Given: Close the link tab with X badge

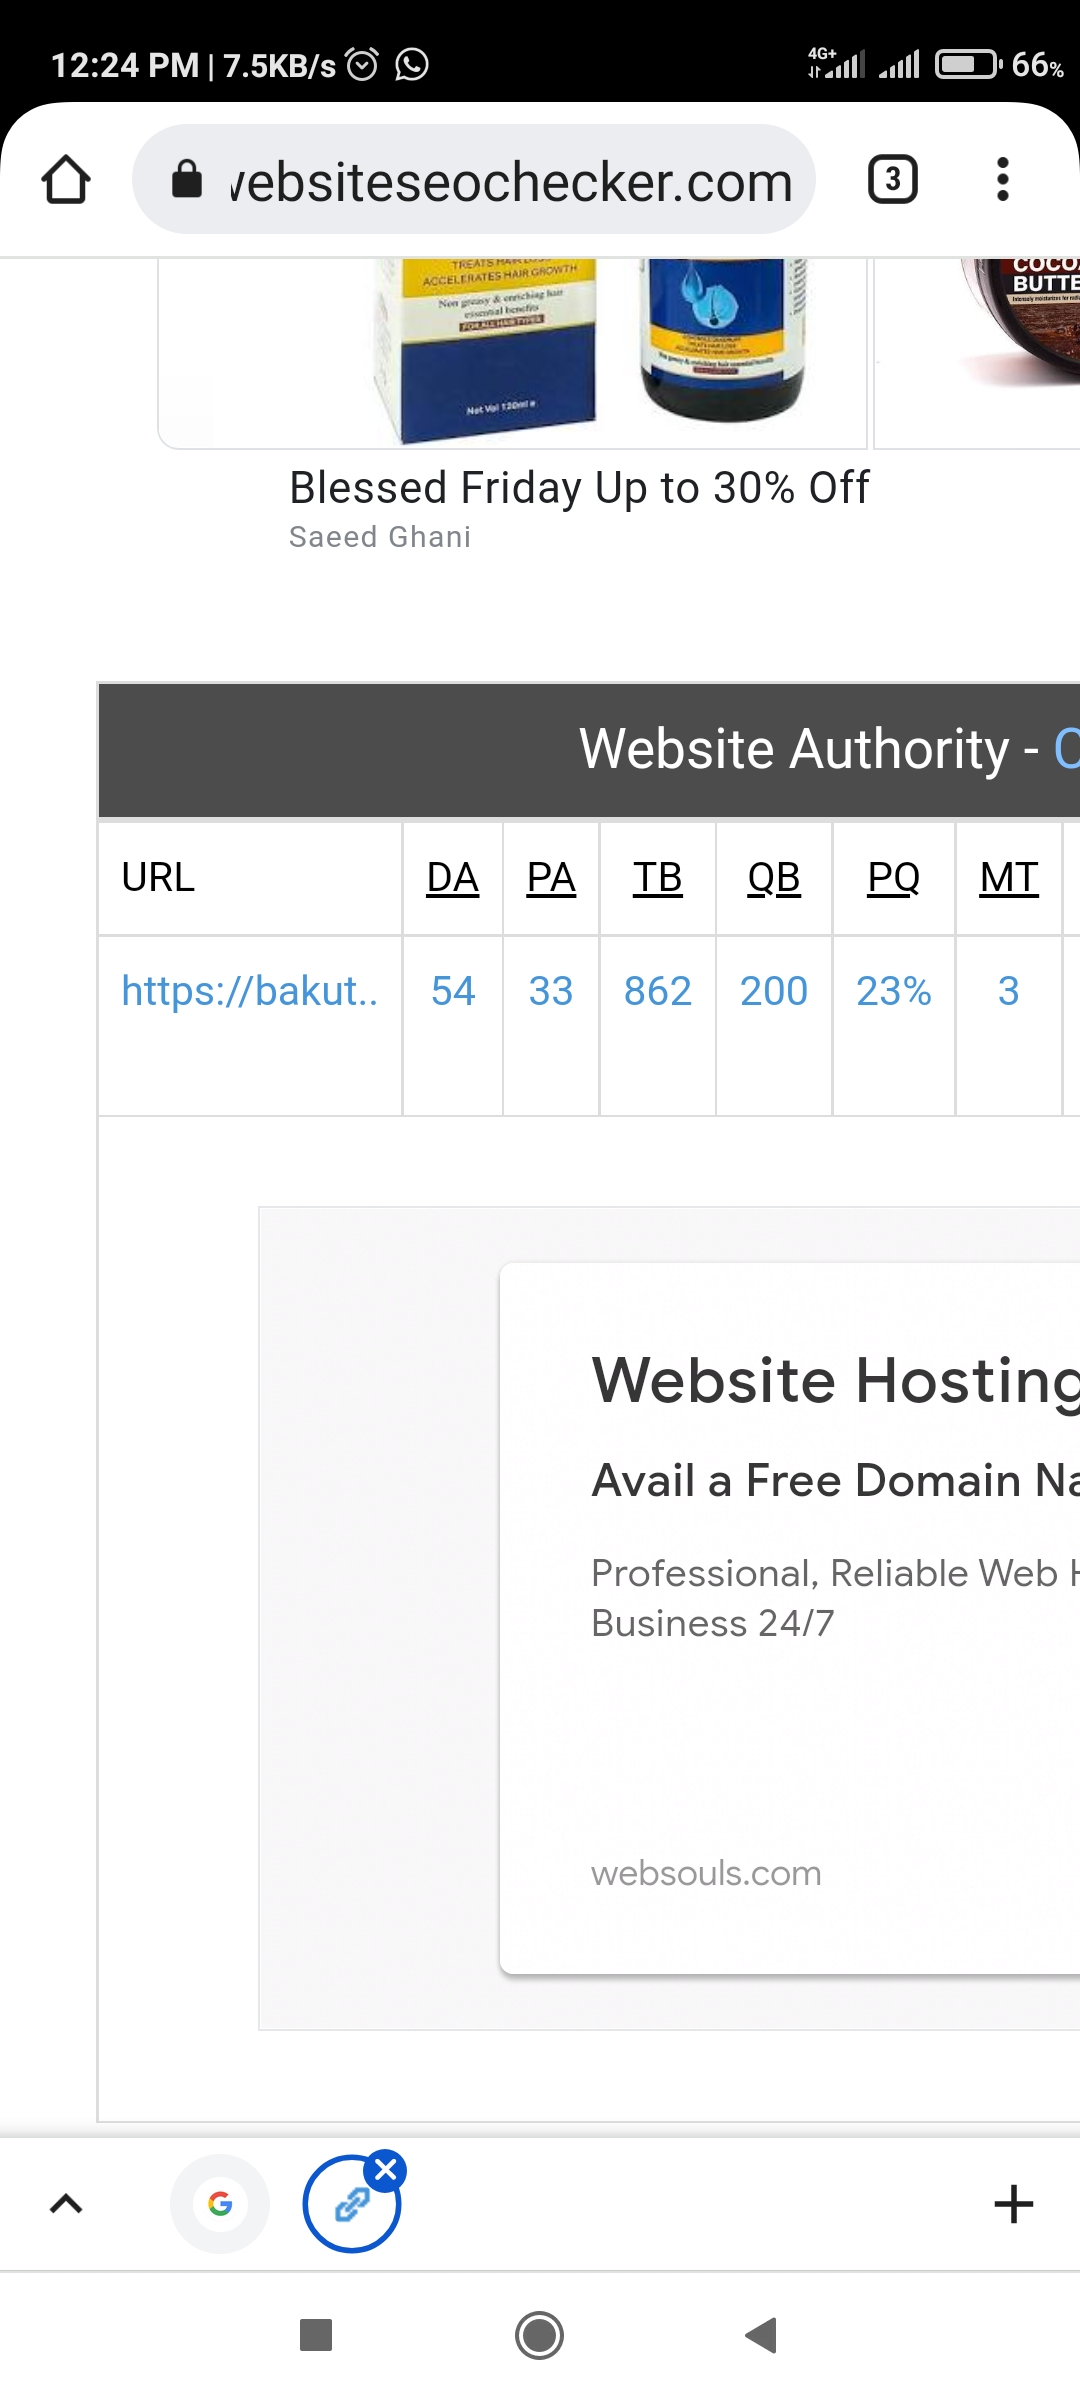Looking at the screenshot, I should tap(386, 2170).
